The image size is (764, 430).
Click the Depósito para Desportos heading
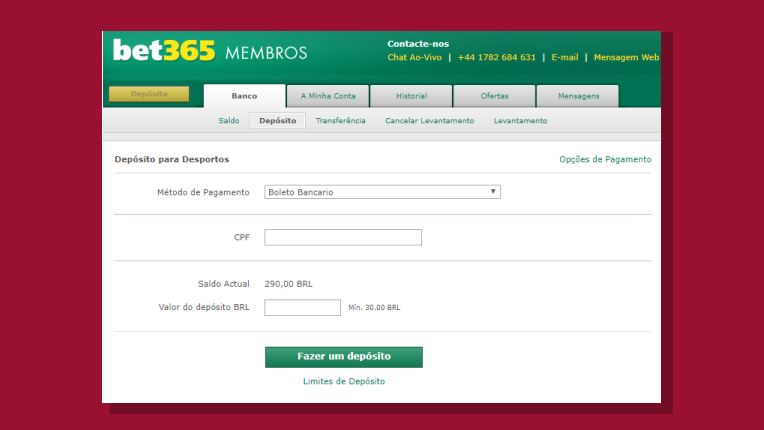pyautogui.click(x=172, y=159)
